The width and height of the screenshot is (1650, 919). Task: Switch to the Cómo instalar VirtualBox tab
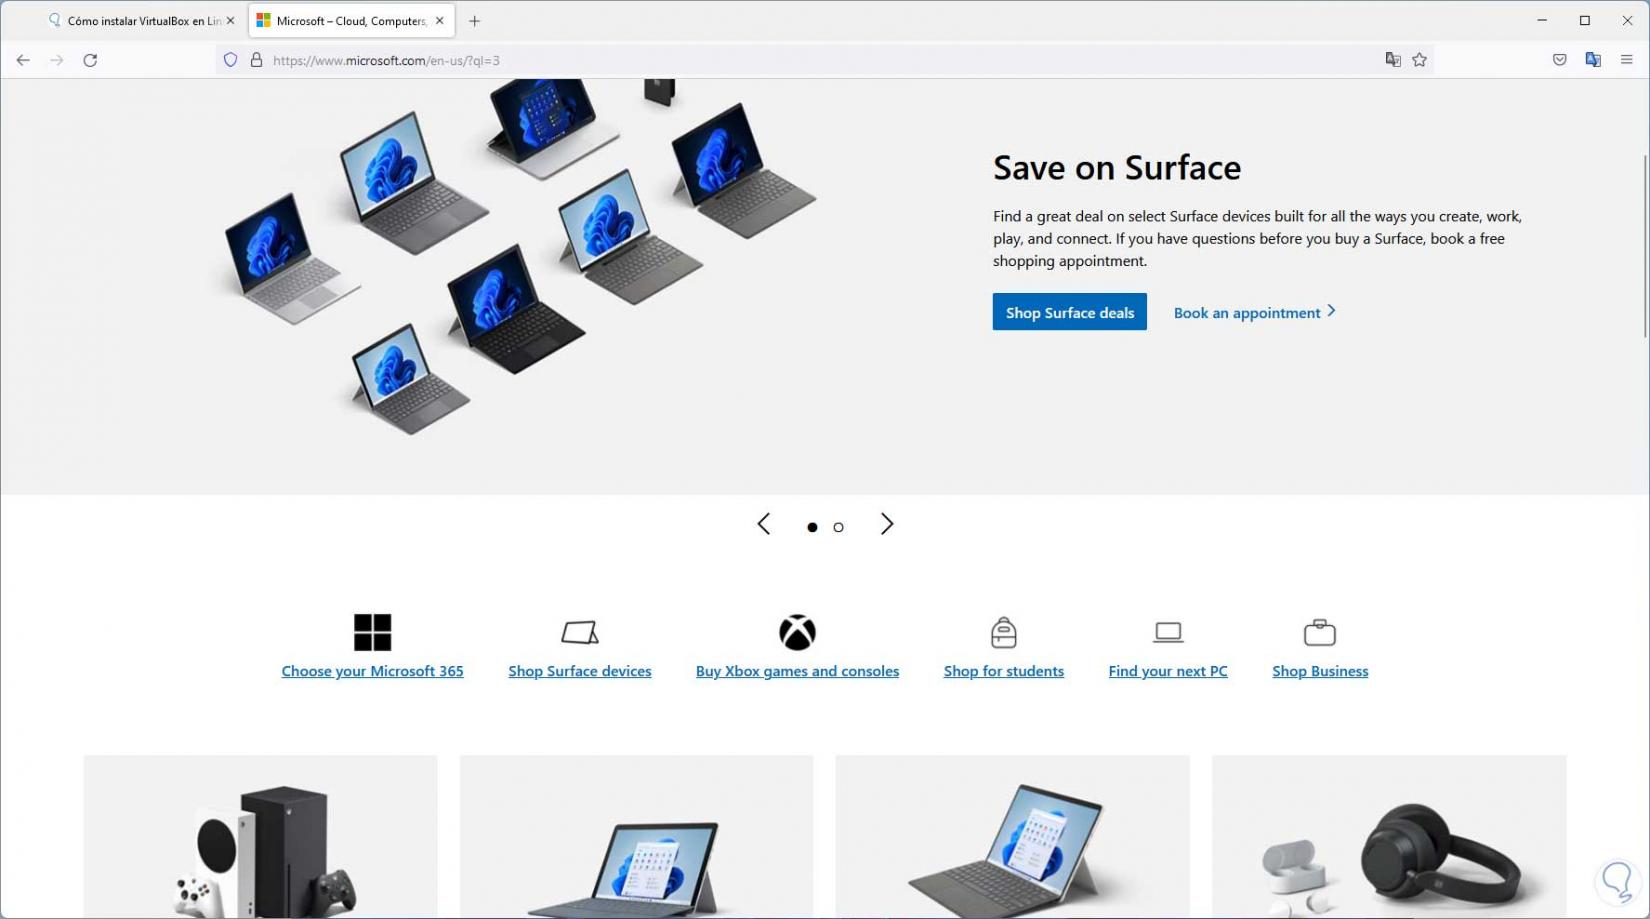tap(134, 21)
